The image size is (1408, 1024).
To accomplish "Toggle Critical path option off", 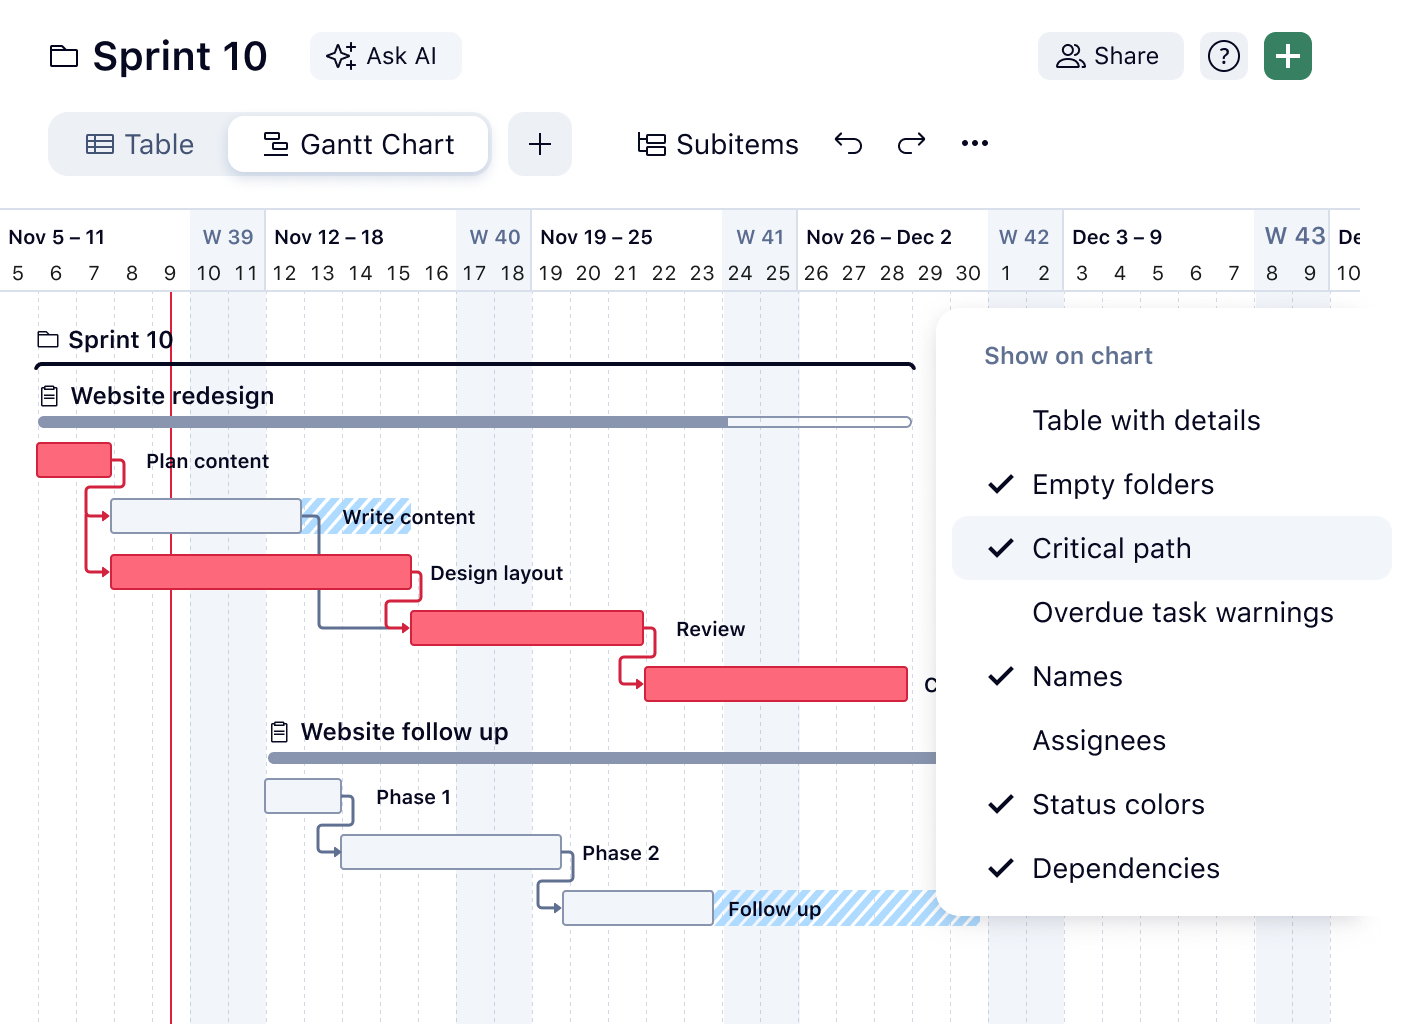I will click(x=1172, y=548).
